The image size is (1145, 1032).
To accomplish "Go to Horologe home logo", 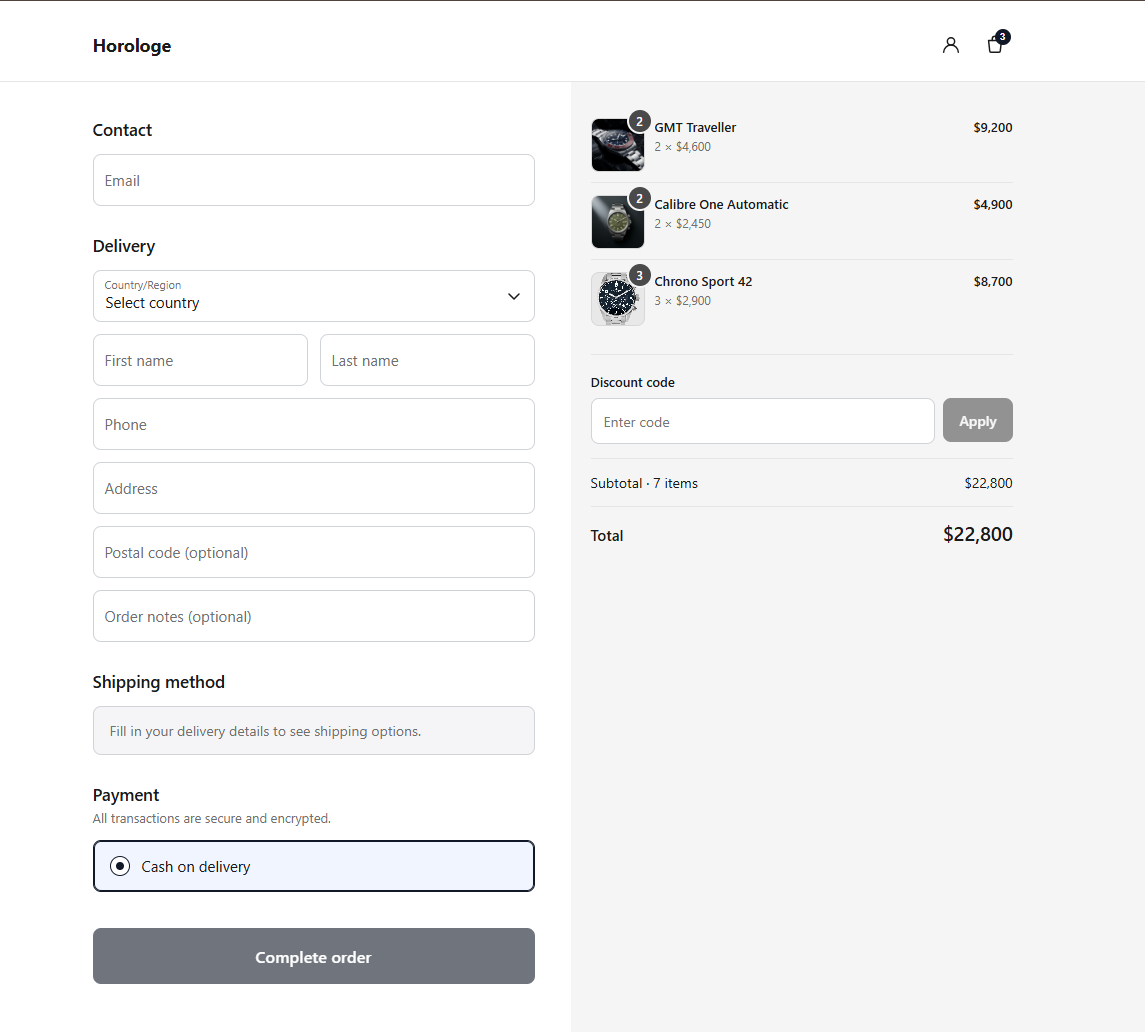I will point(131,45).
